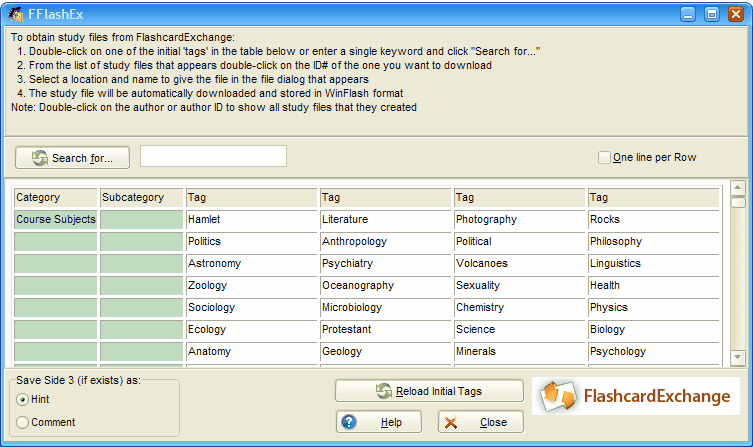
Task: Focus the search keyword input field
Action: point(213,157)
